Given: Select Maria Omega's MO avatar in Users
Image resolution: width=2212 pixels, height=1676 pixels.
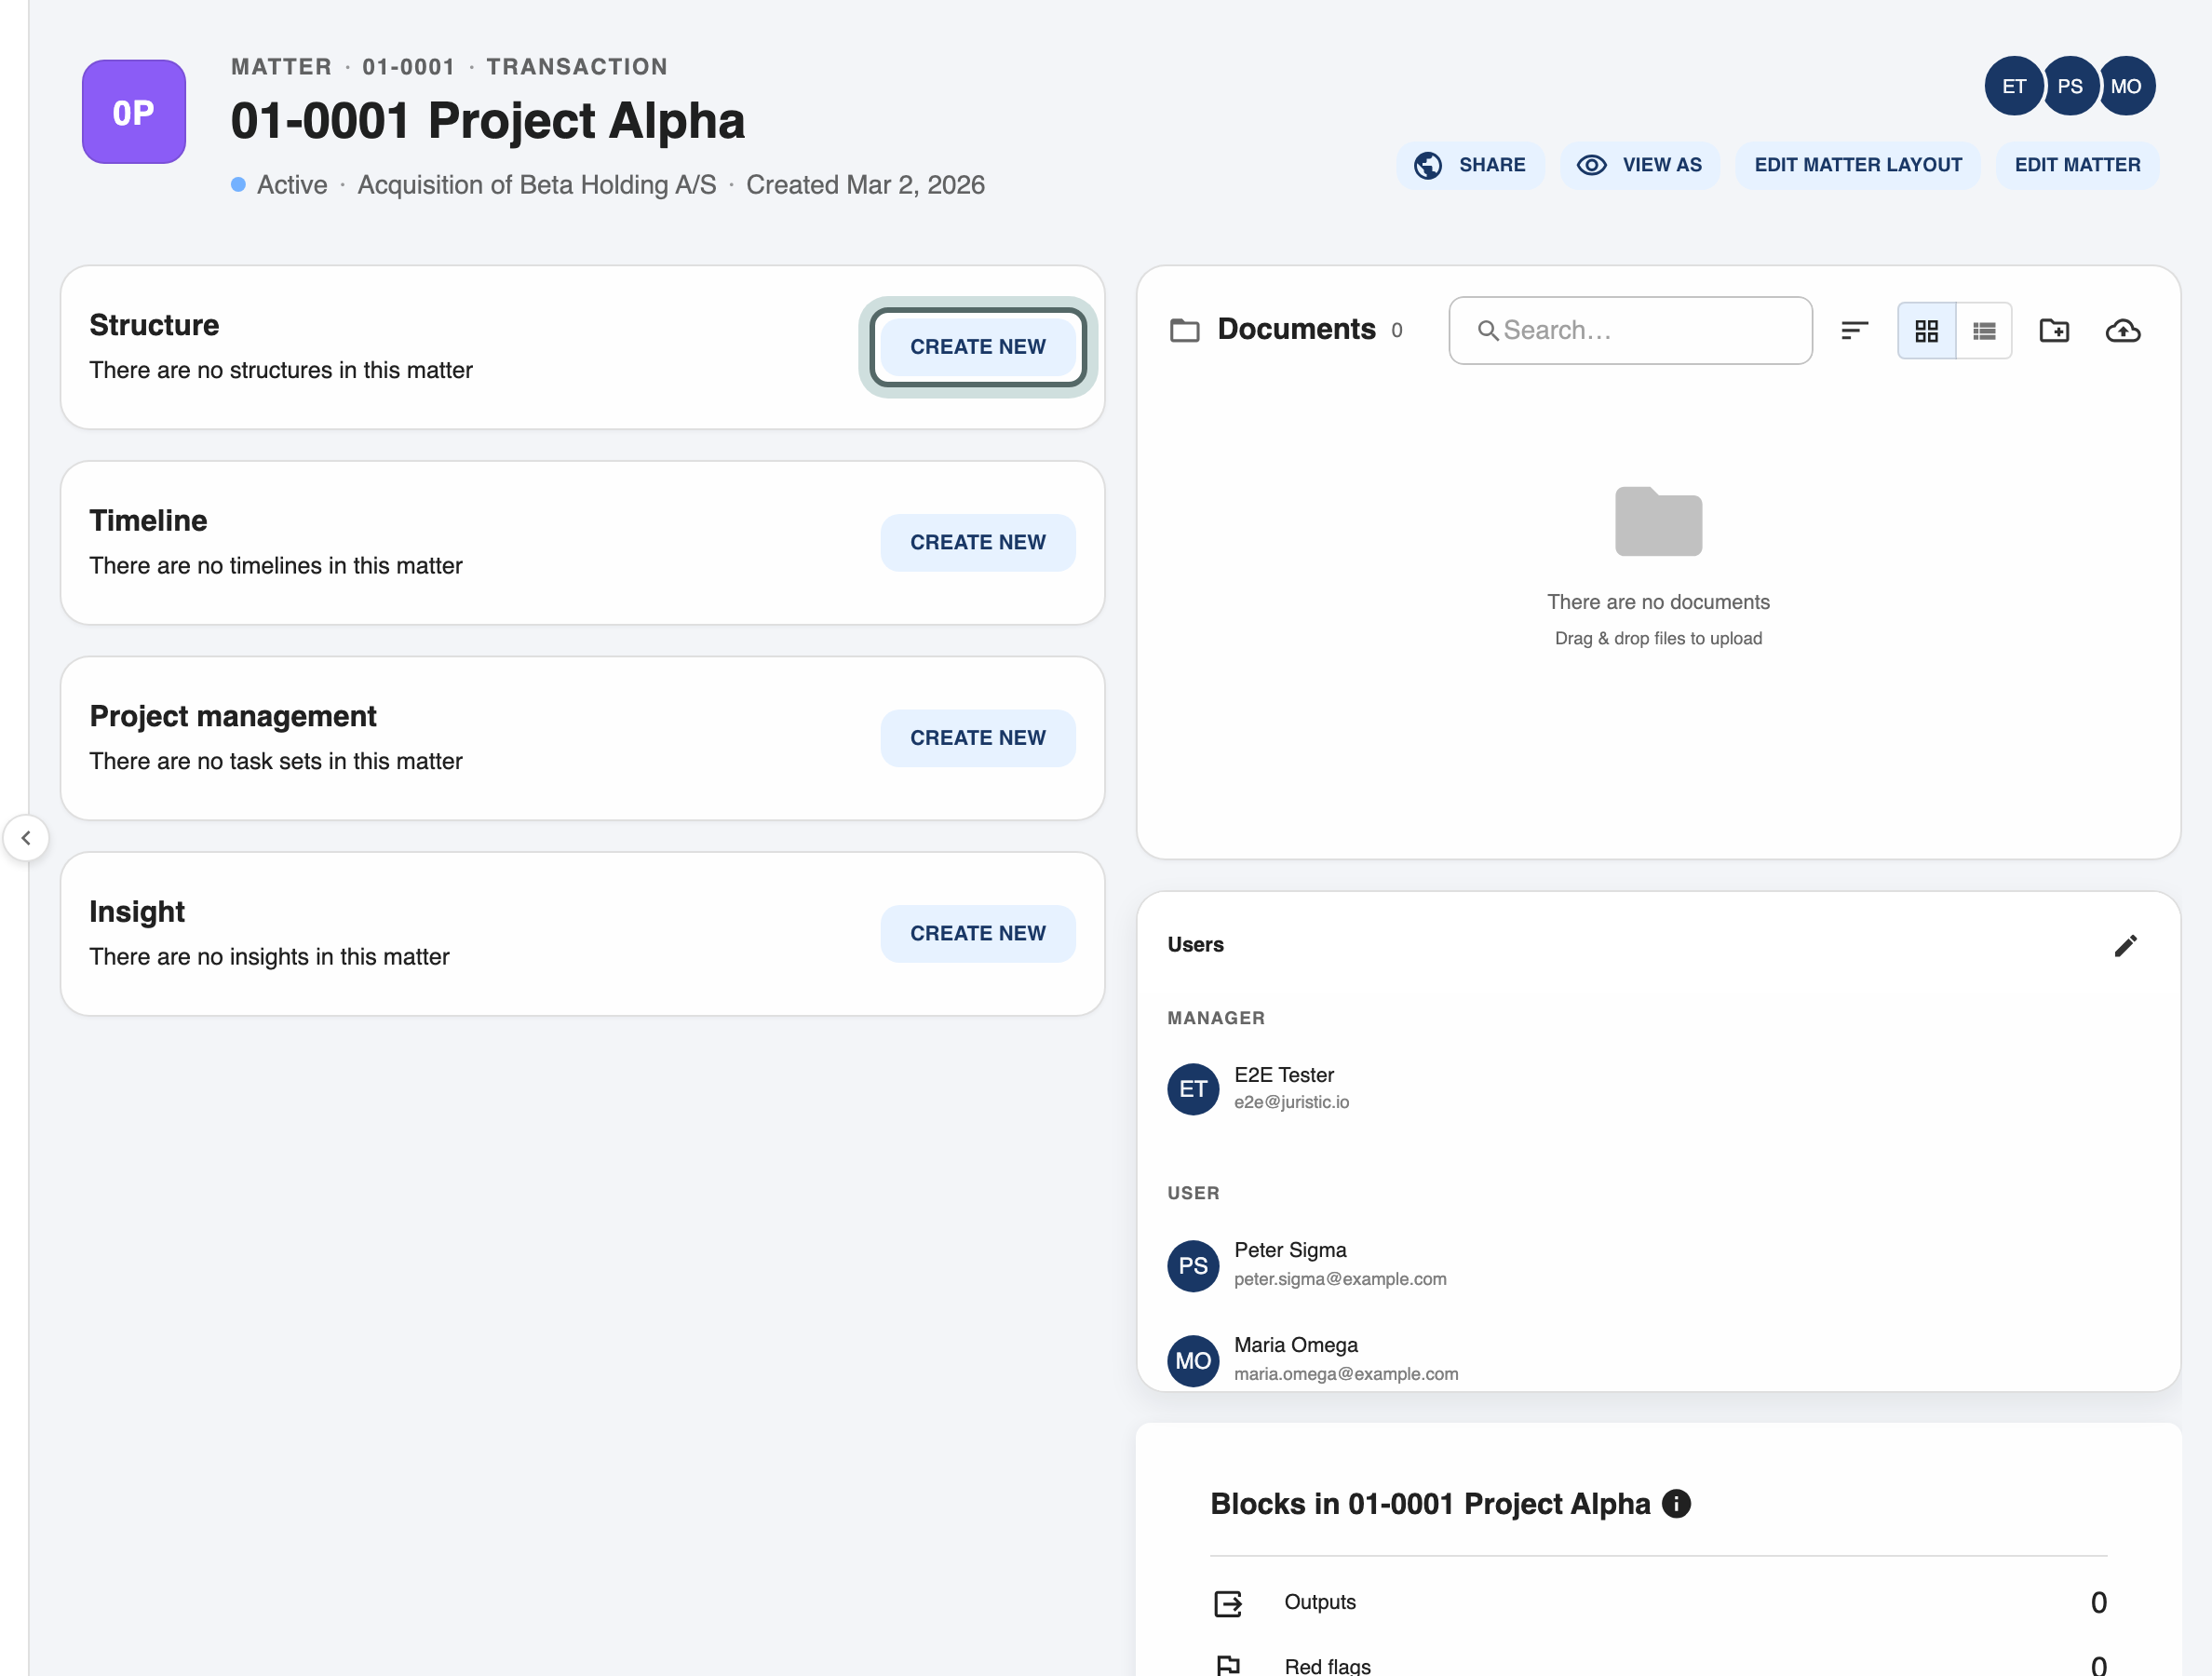Looking at the screenshot, I should click(1193, 1360).
